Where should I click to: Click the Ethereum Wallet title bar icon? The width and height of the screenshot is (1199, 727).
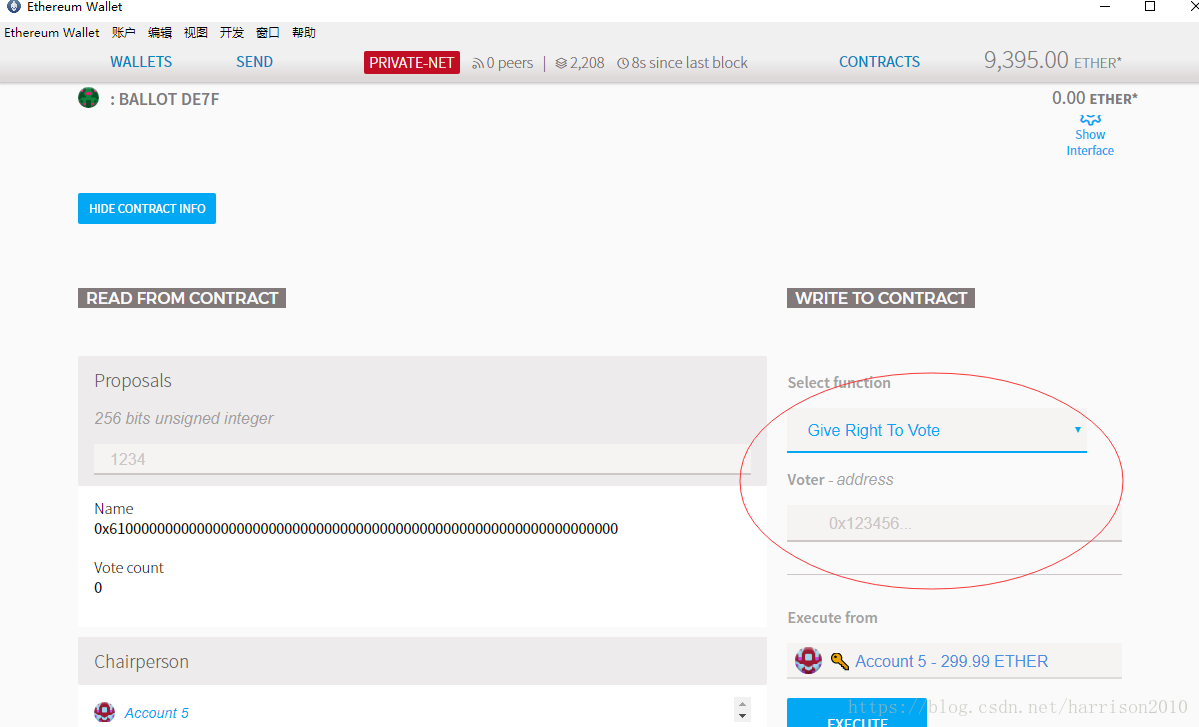point(14,6)
